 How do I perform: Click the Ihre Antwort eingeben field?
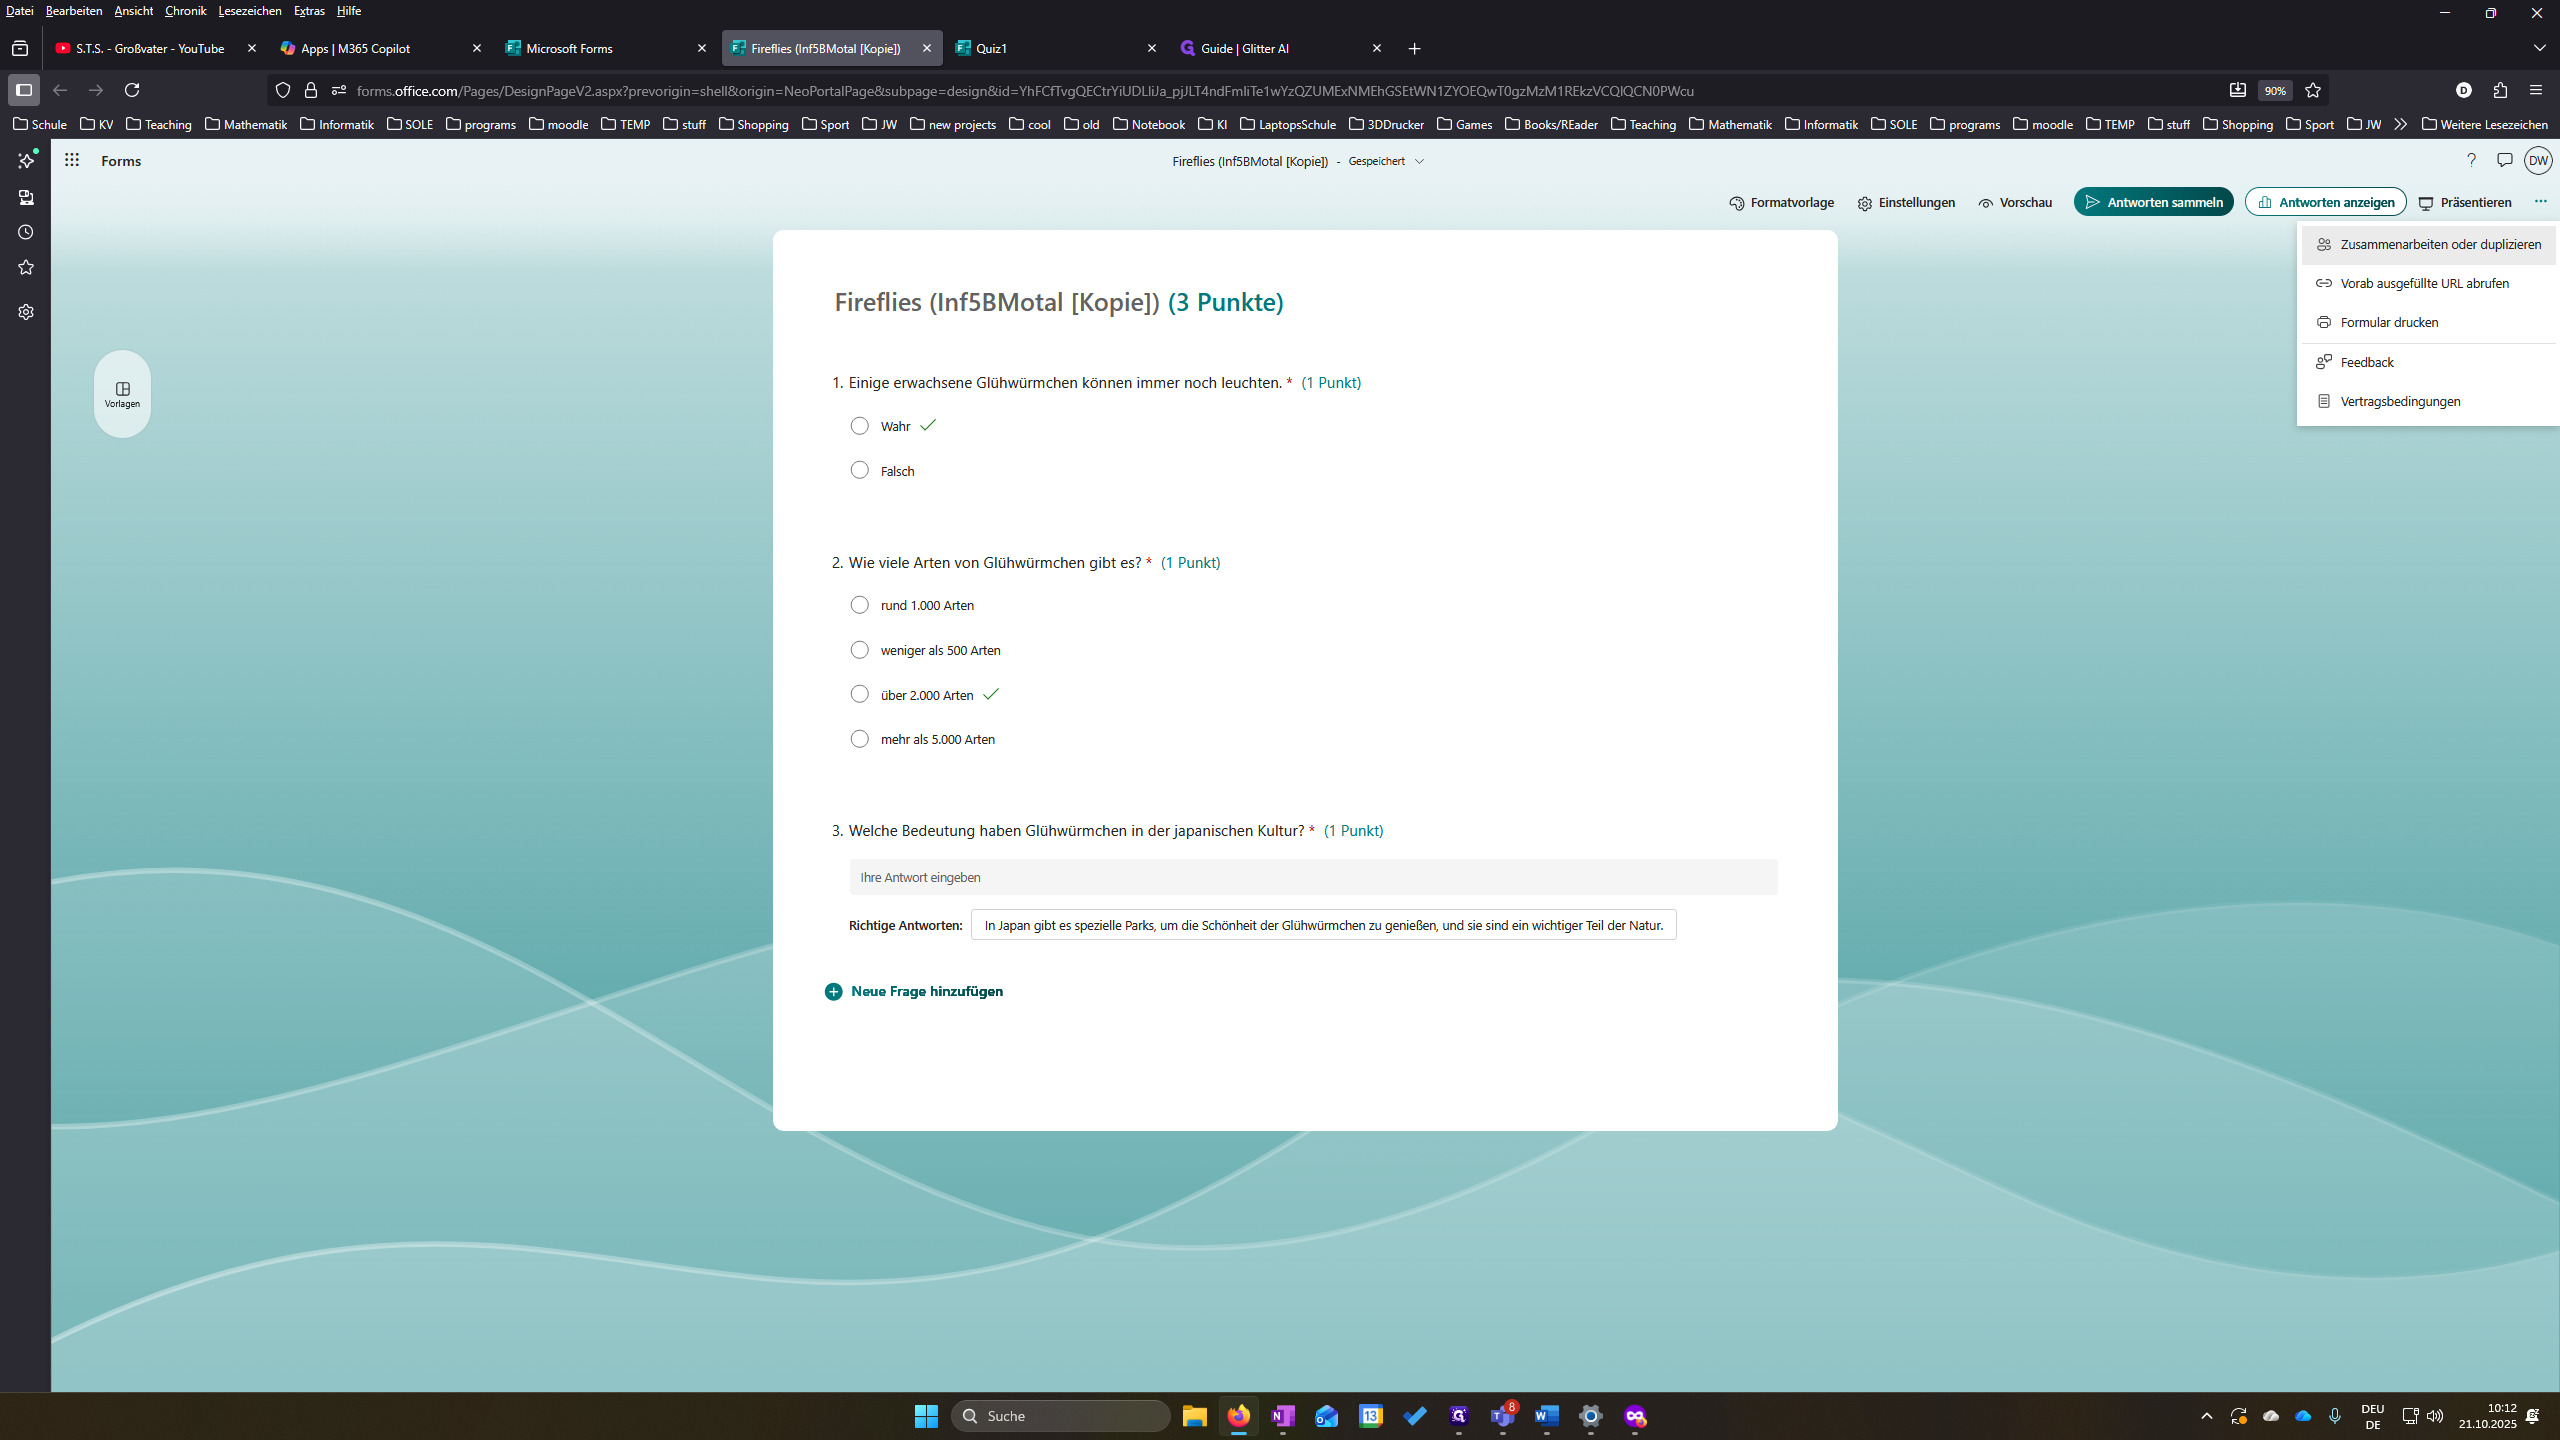1313,877
